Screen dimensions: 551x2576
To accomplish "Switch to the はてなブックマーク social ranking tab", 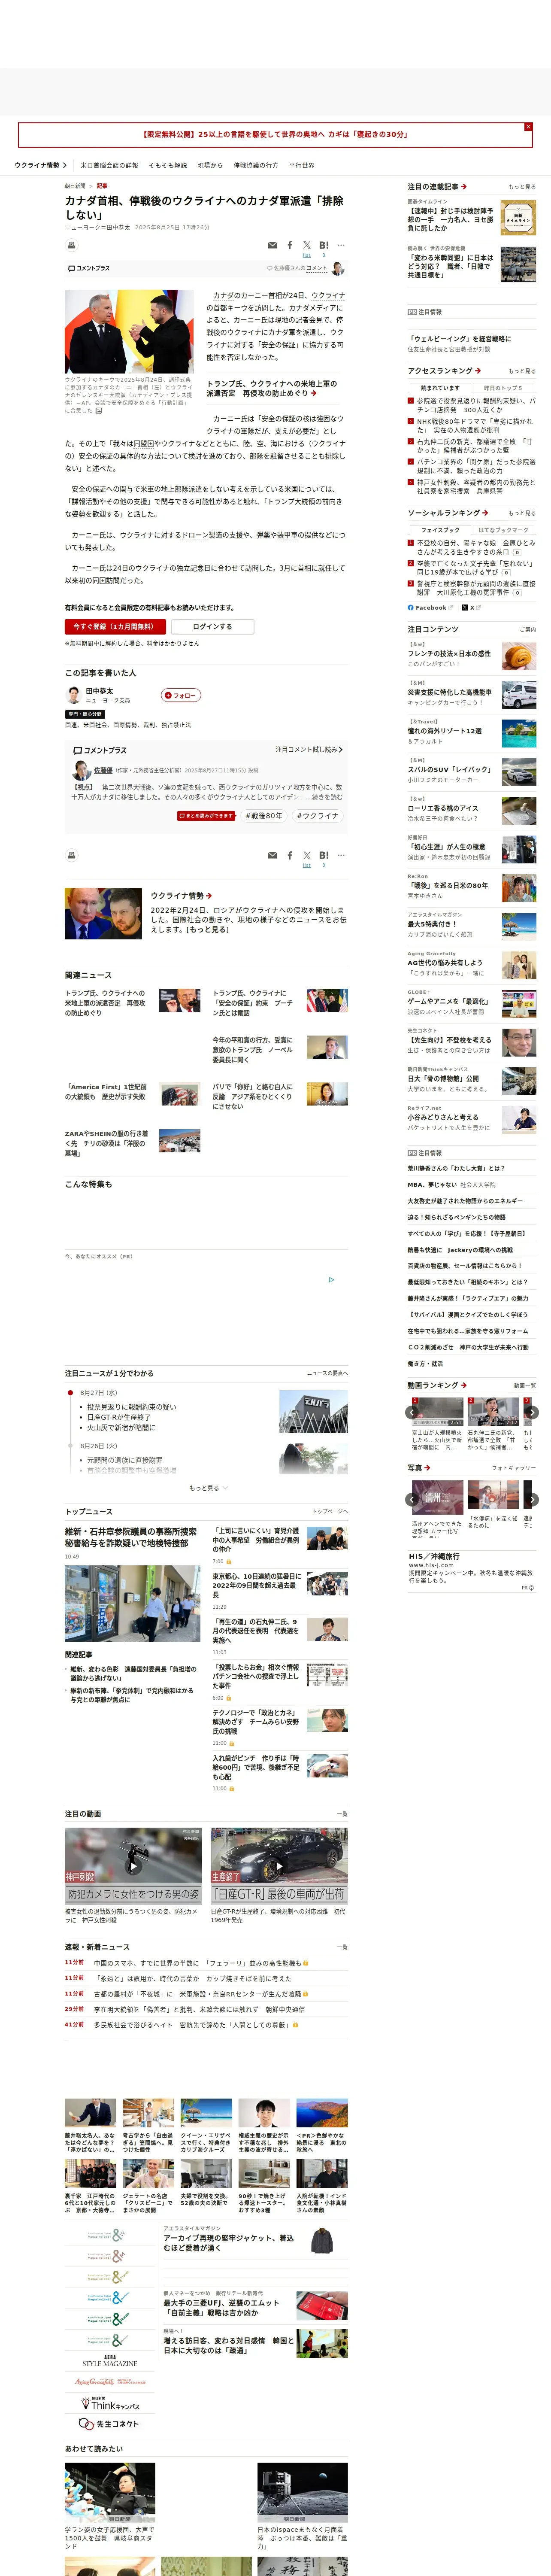I will (504, 530).
